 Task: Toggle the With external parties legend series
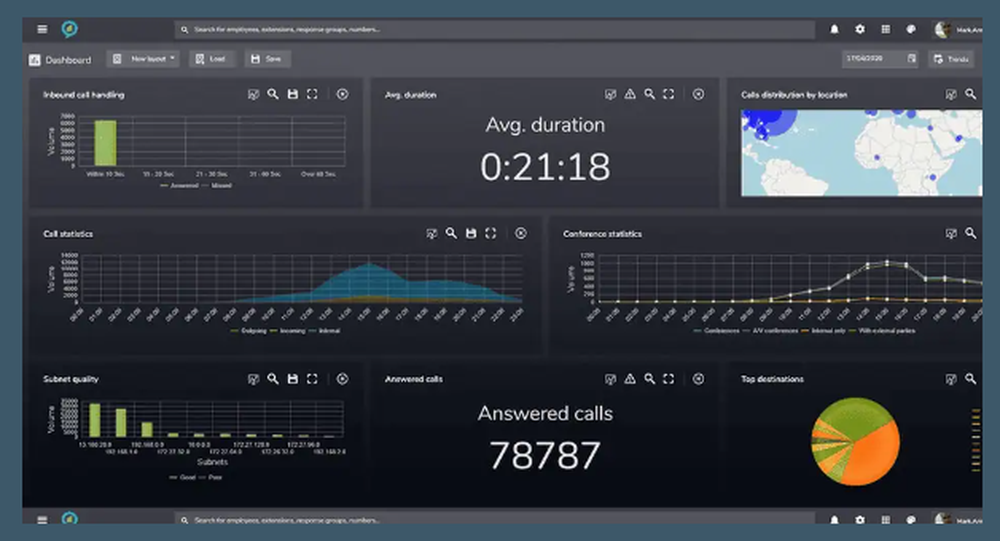pyautogui.click(x=882, y=330)
